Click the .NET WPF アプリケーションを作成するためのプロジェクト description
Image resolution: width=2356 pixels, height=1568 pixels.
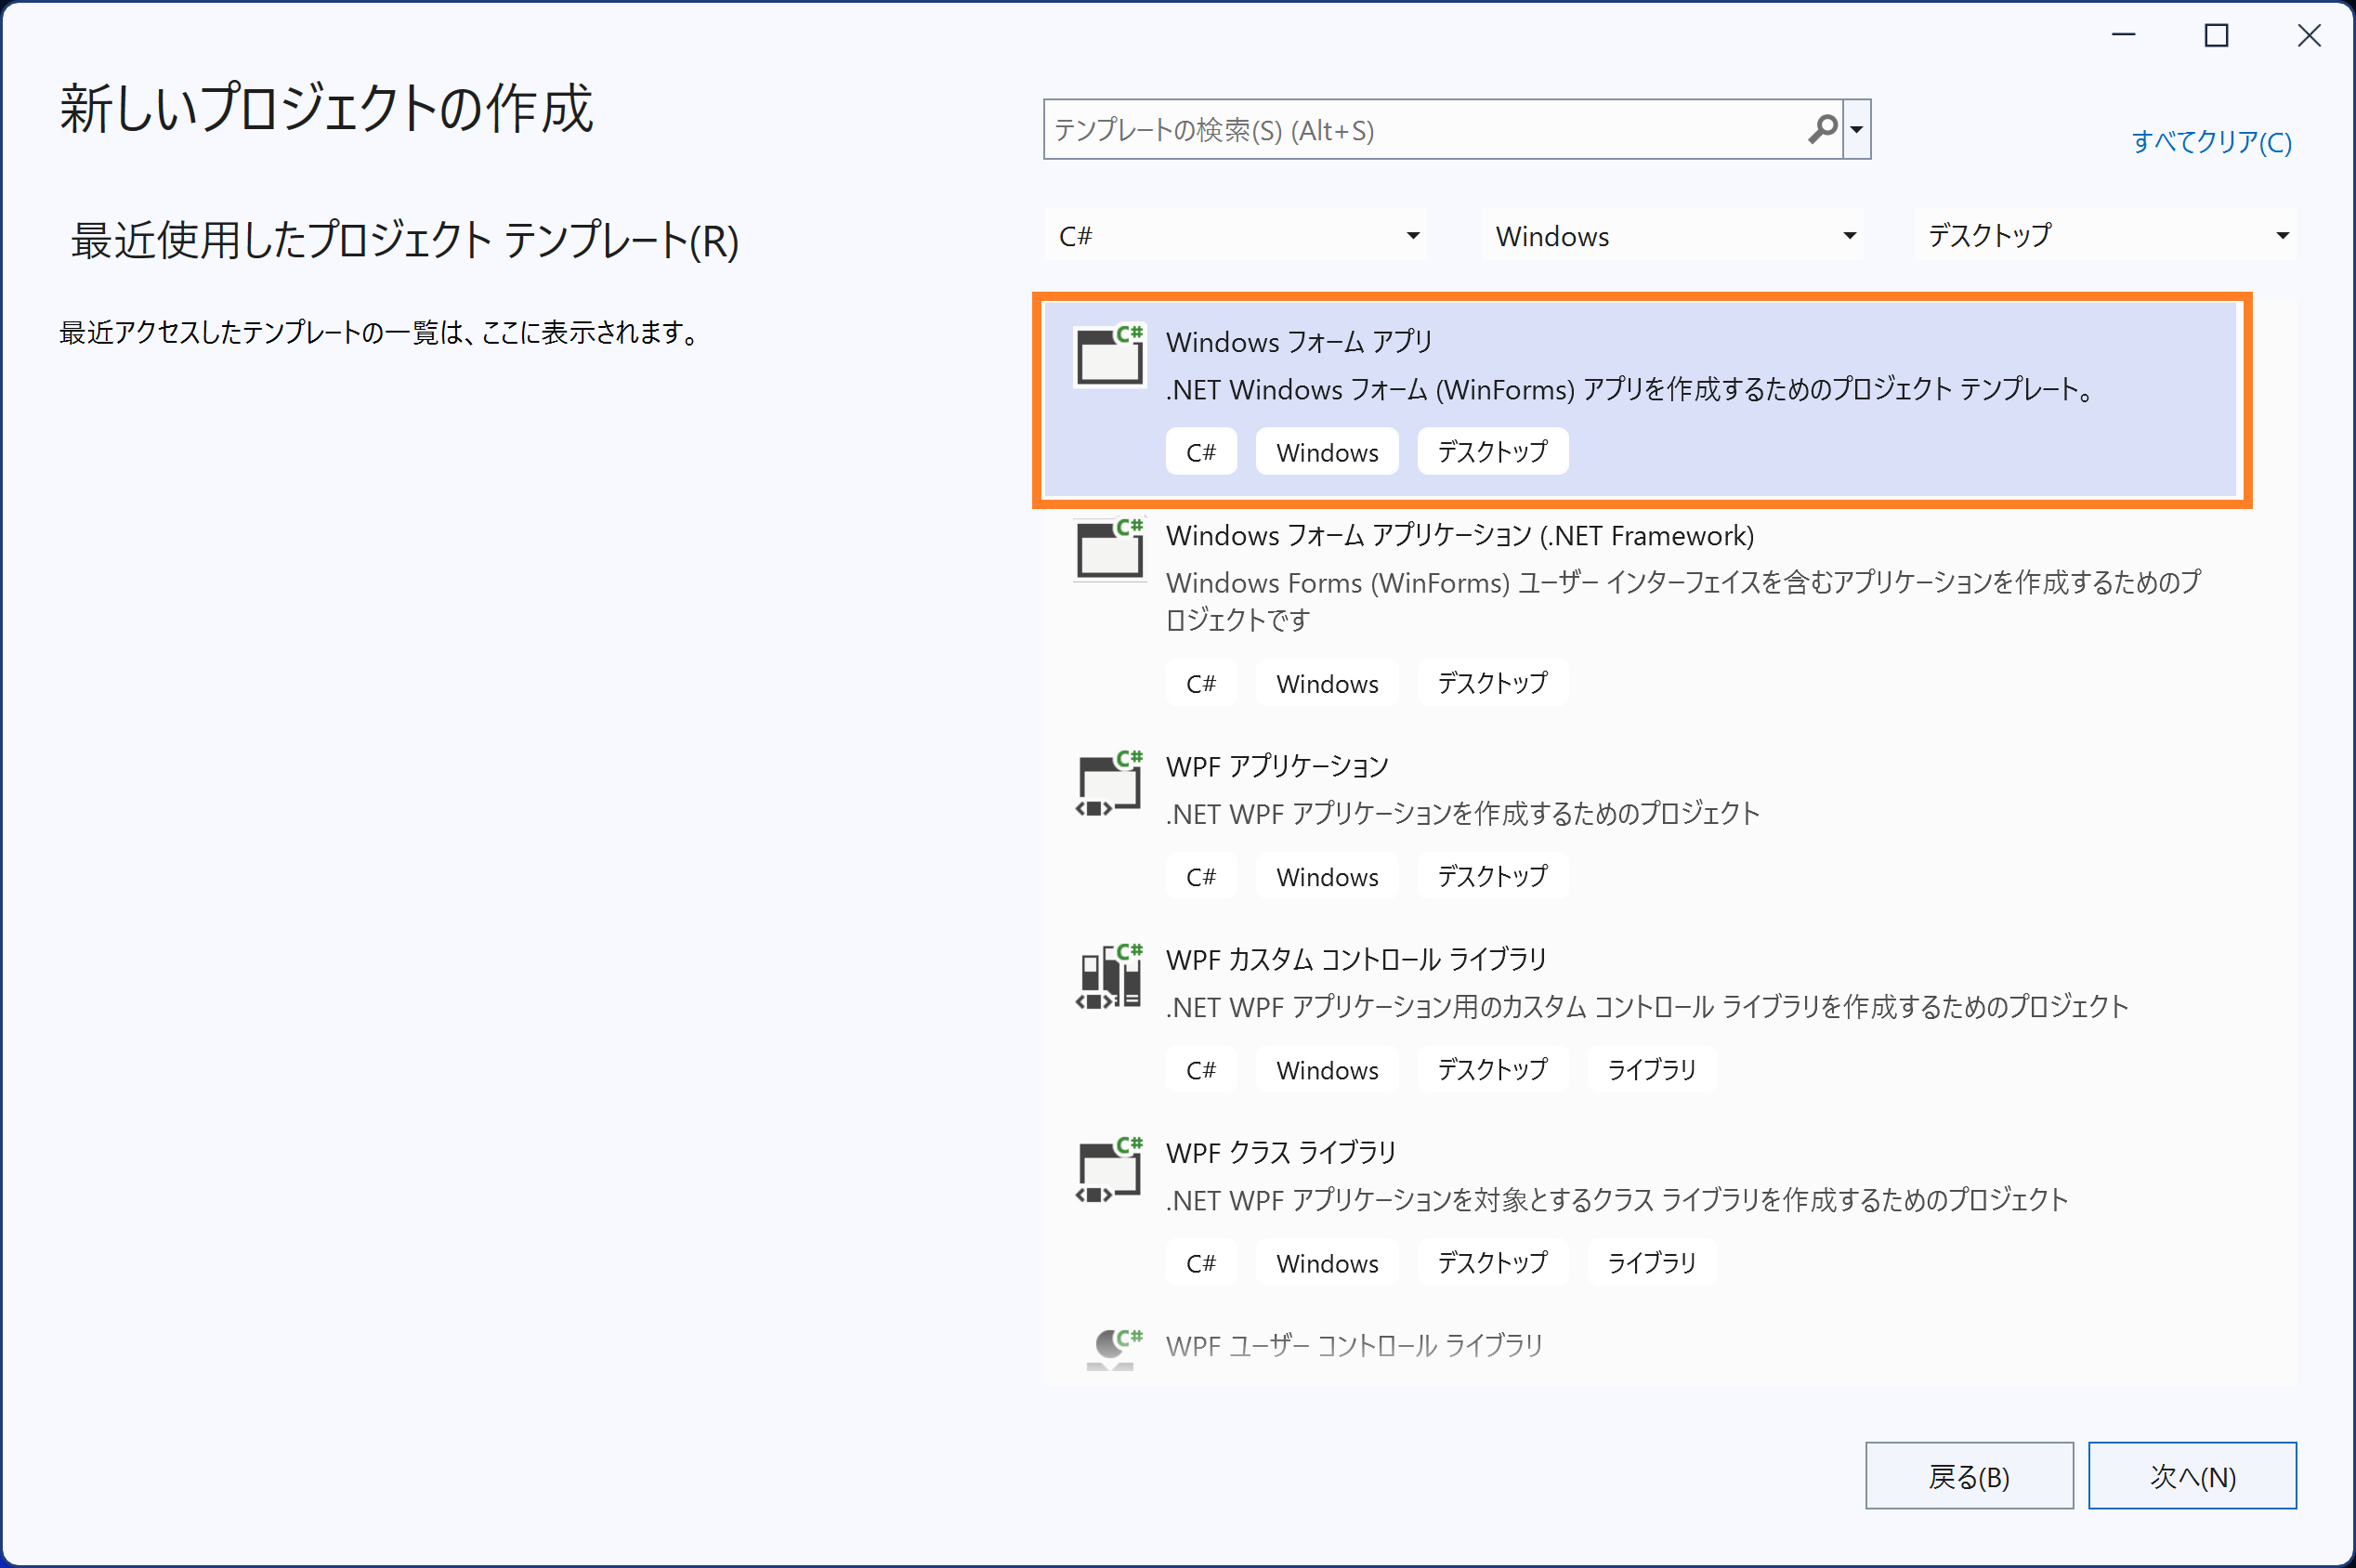(x=1462, y=814)
